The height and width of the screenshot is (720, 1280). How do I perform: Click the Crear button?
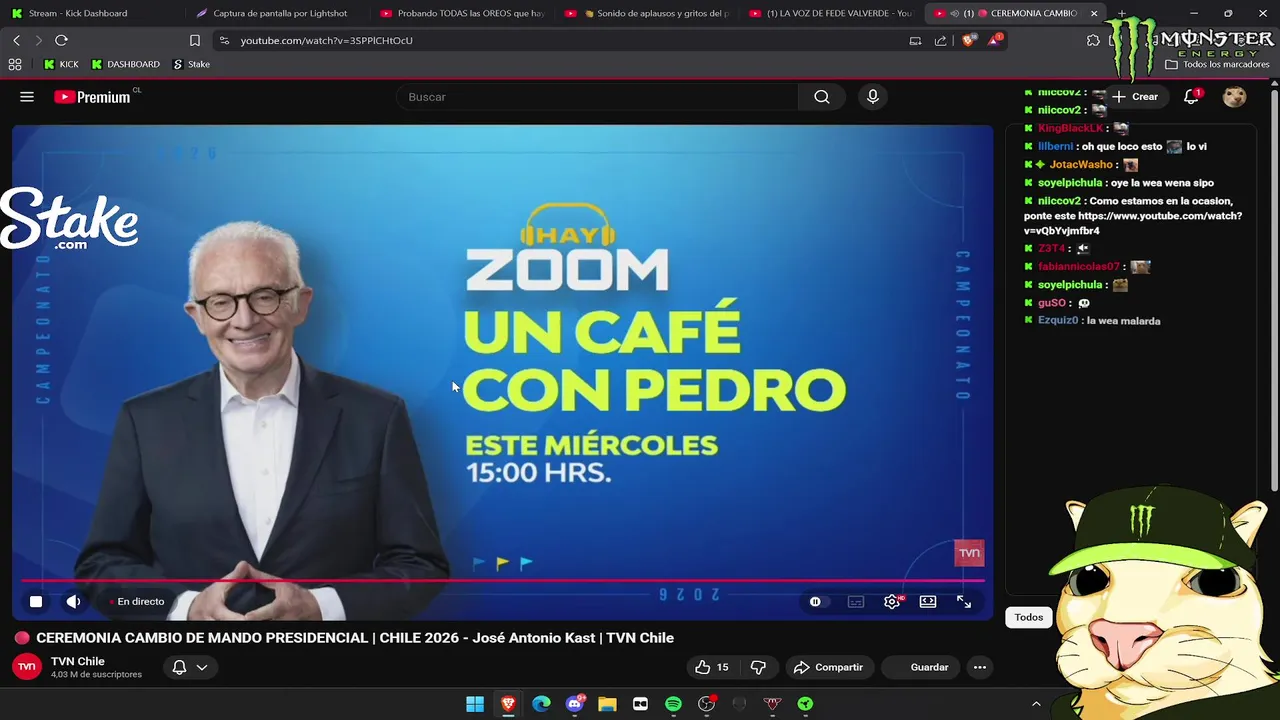click(x=1135, y=97)
